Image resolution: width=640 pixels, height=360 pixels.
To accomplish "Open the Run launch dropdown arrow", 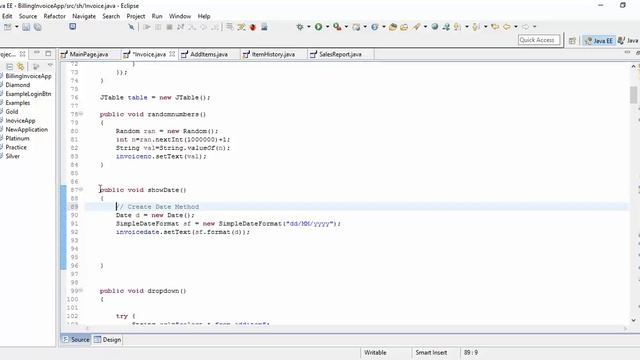I will (x=327, y=27).
